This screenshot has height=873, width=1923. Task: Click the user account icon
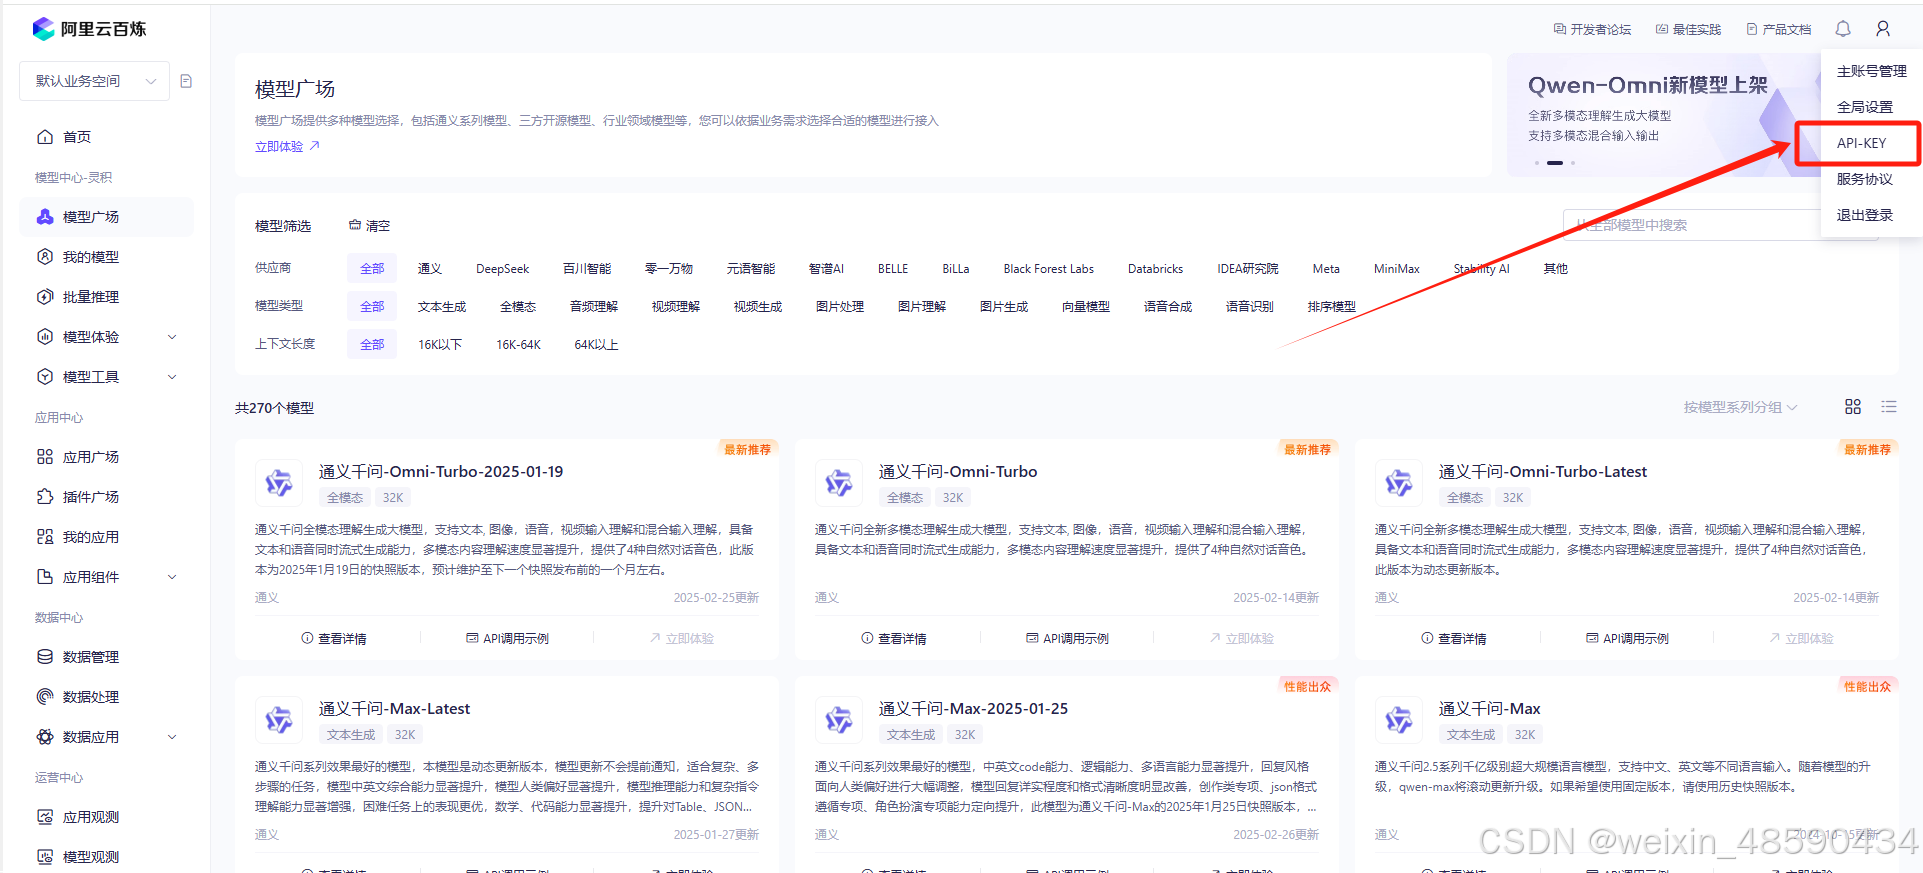click(x=1883, y=29)
